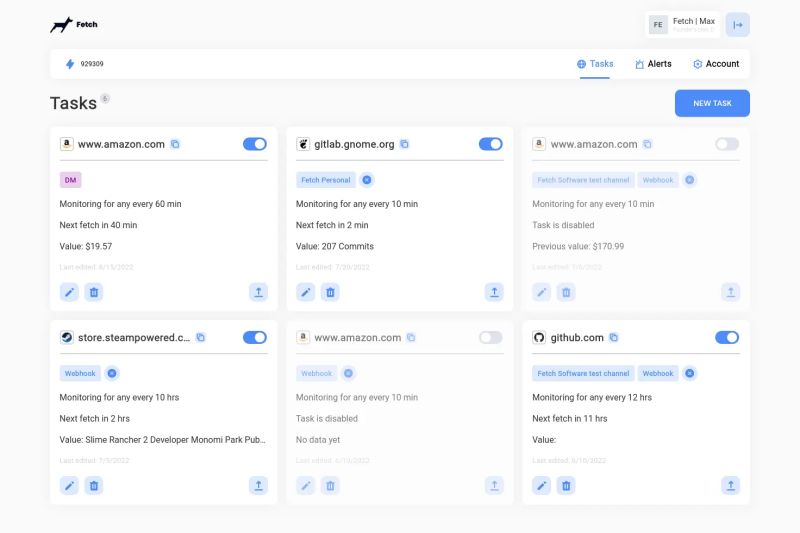Switch to the Tasks tab
800x533 pixels.
[595, 64]
